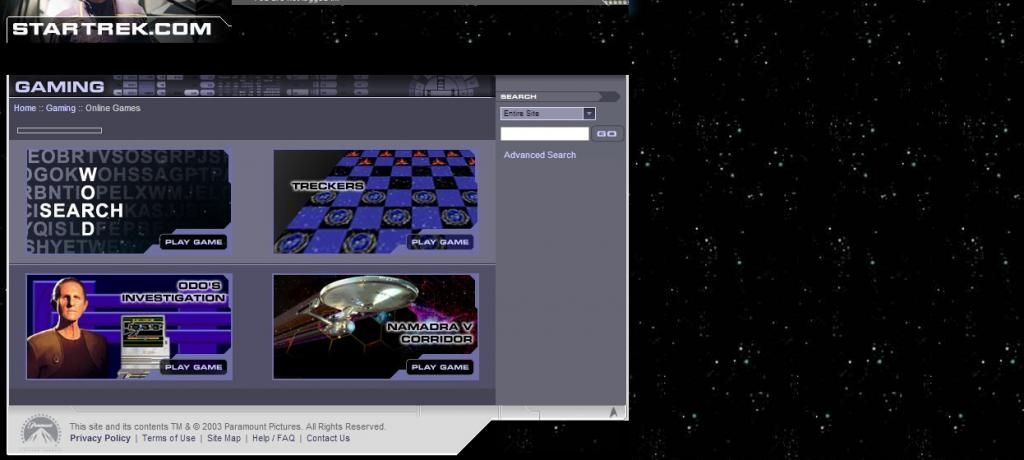1024x460 pixels.
Task: Play the Namadra V Corridor game
Action: tap(440, 367)
